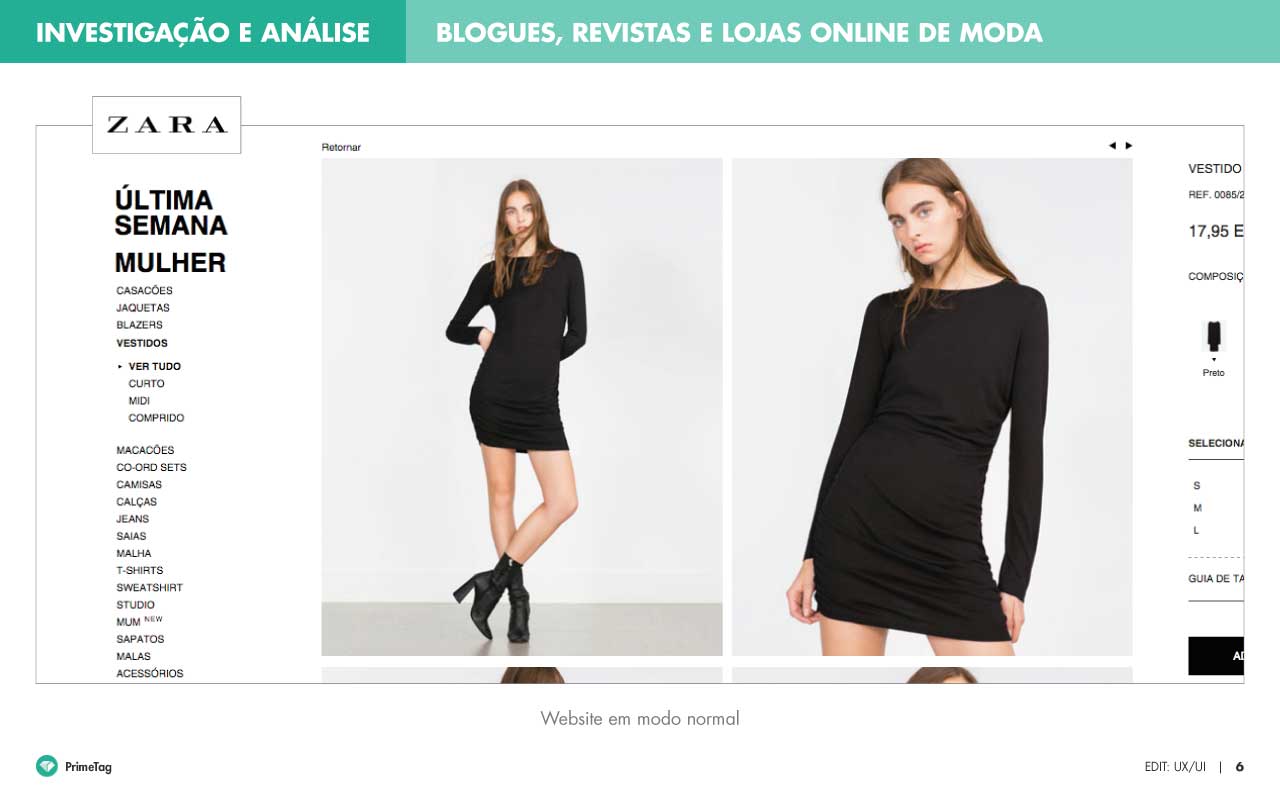Open the VESTIDOS category
Screen dimensions: 1280x800
tap(142, 343)
